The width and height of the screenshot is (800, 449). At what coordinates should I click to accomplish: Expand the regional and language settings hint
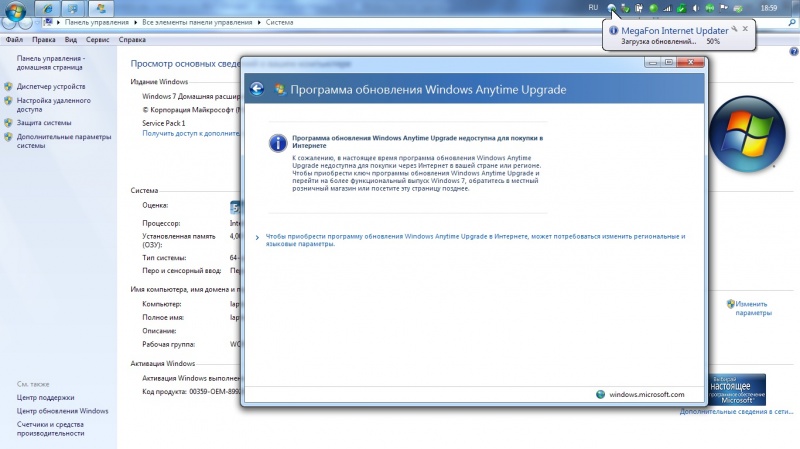point(258,237)
